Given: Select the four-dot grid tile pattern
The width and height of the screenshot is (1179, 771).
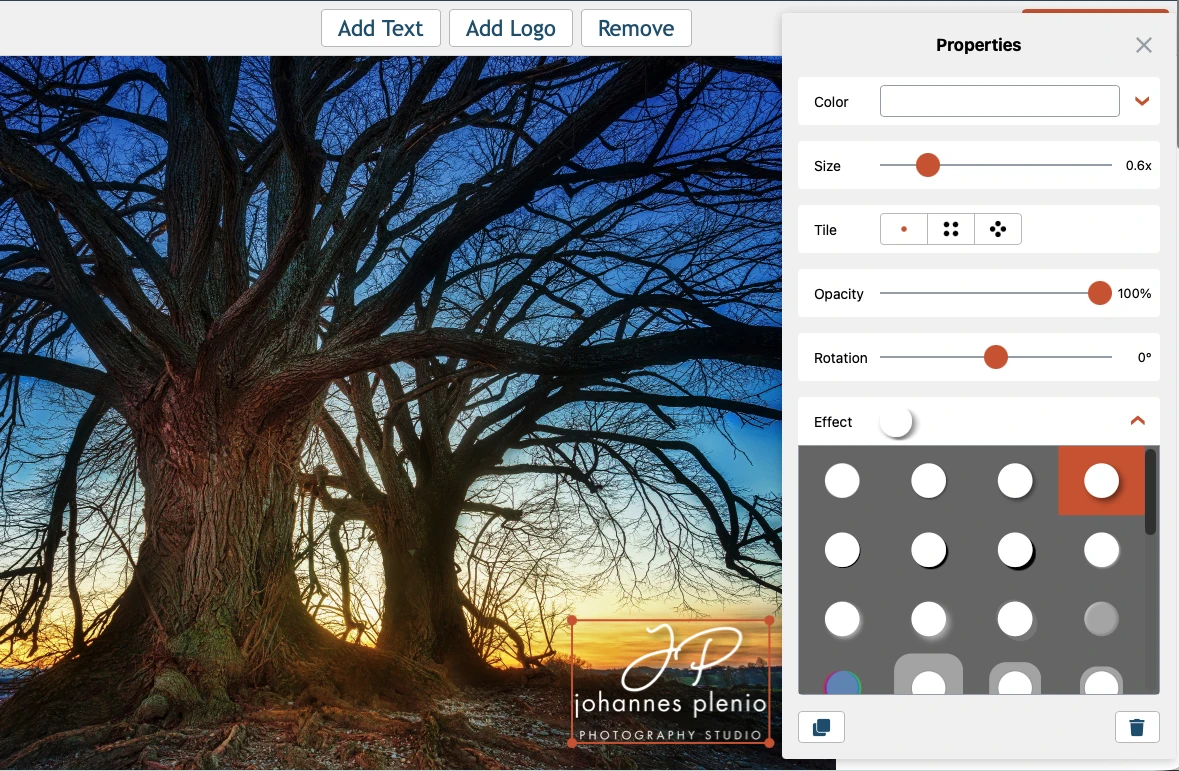Looking at the screenshot, I should pyautogui.click(x=950, y=228).
